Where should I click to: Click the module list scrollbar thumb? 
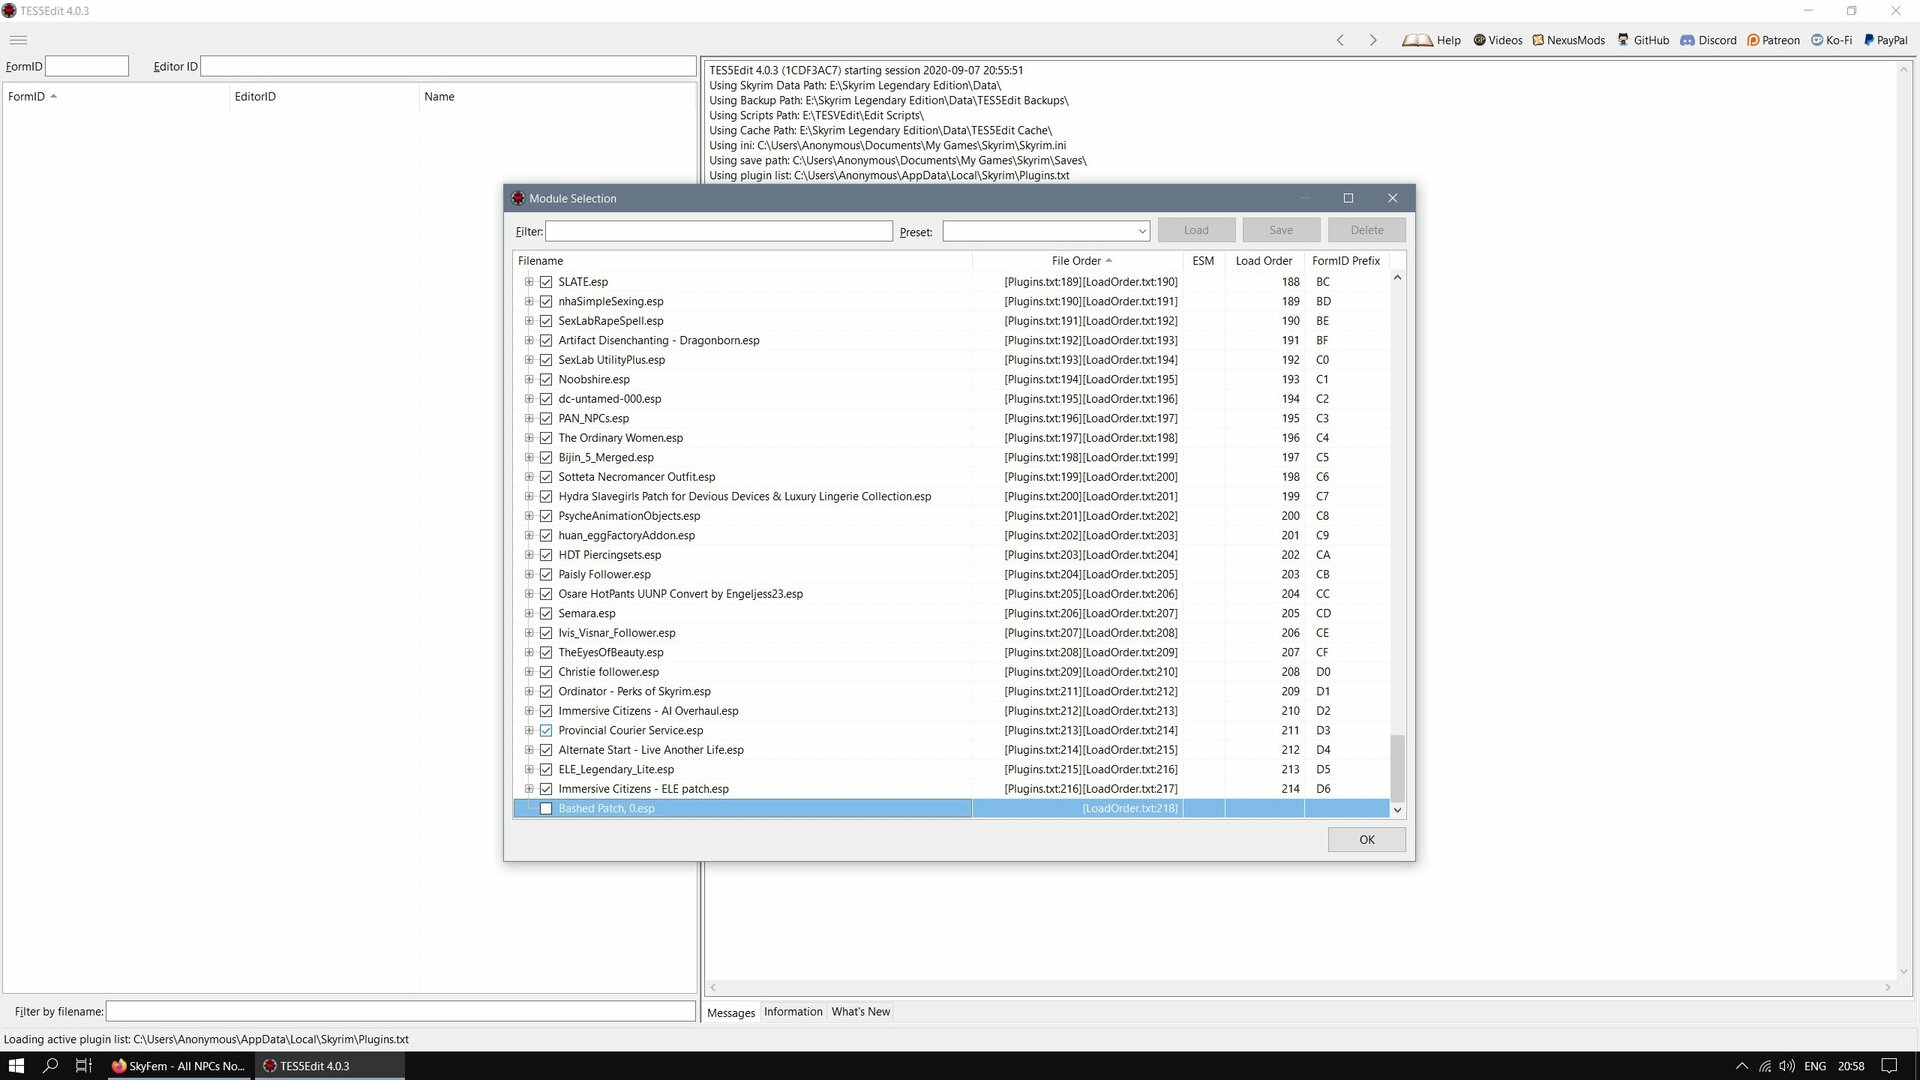pos(1397,768)
